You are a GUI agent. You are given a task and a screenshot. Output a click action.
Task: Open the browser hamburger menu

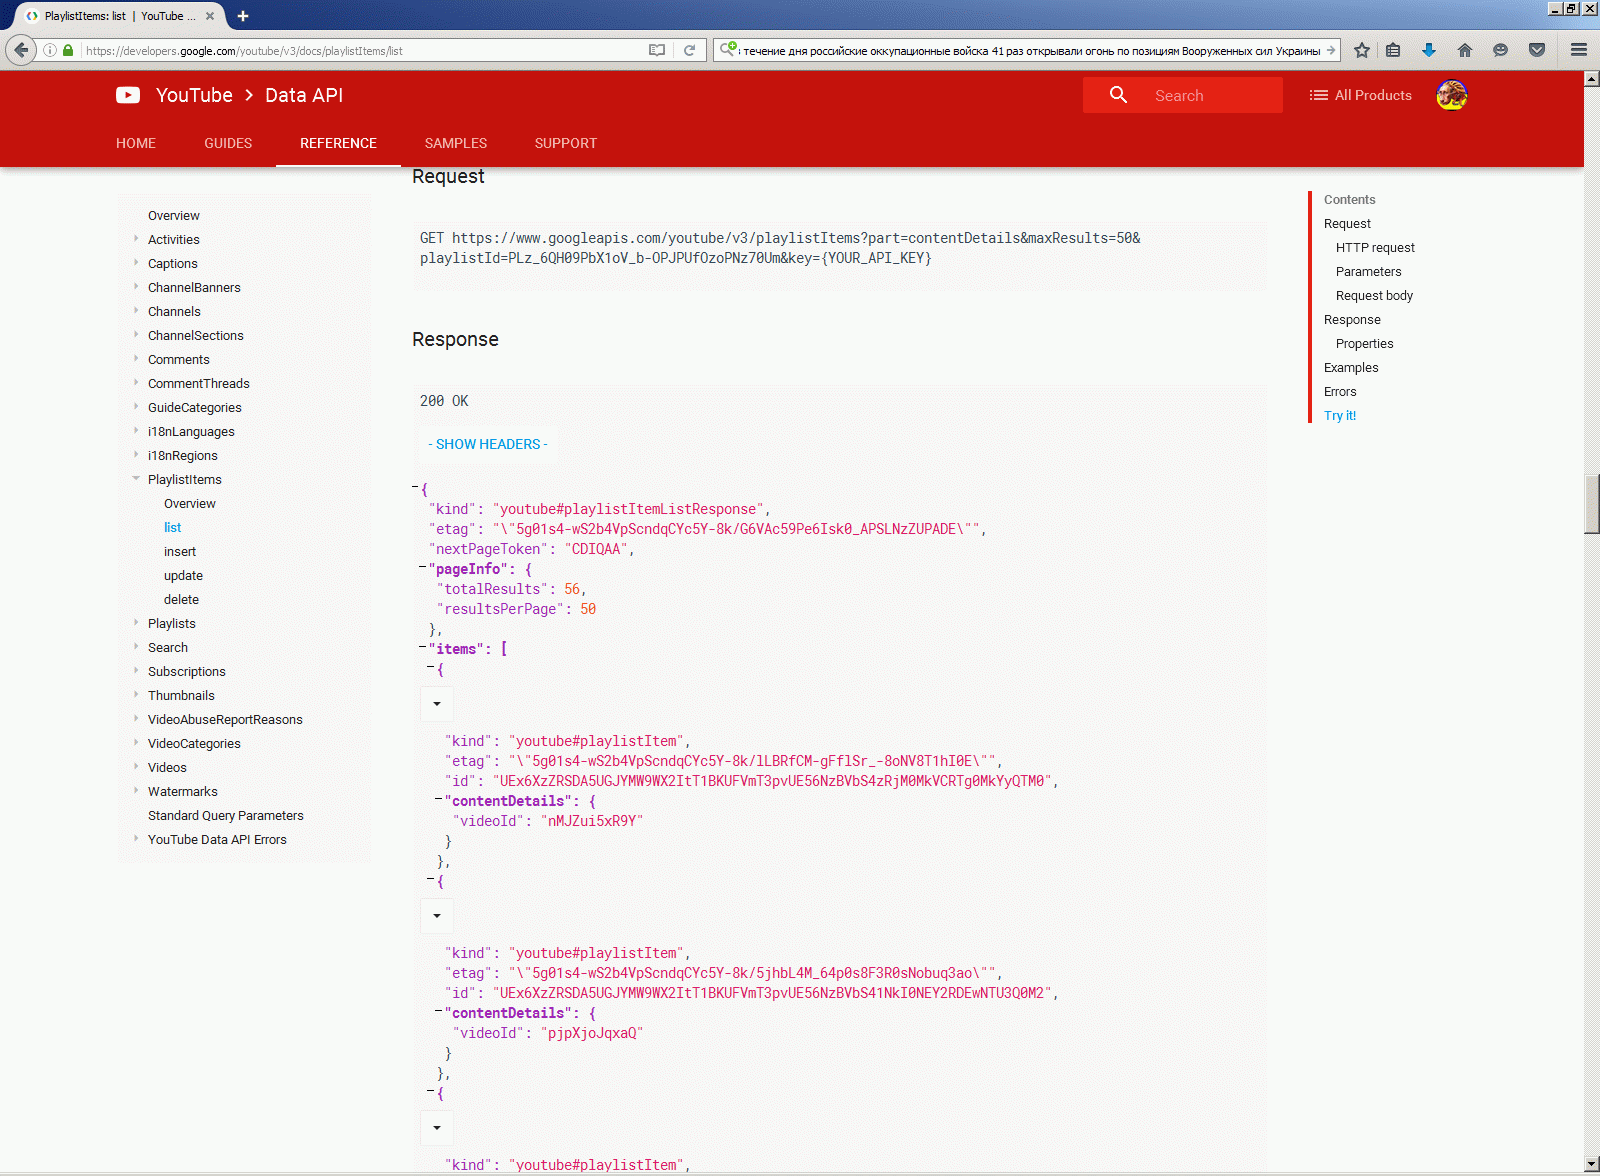(1579, 50)
